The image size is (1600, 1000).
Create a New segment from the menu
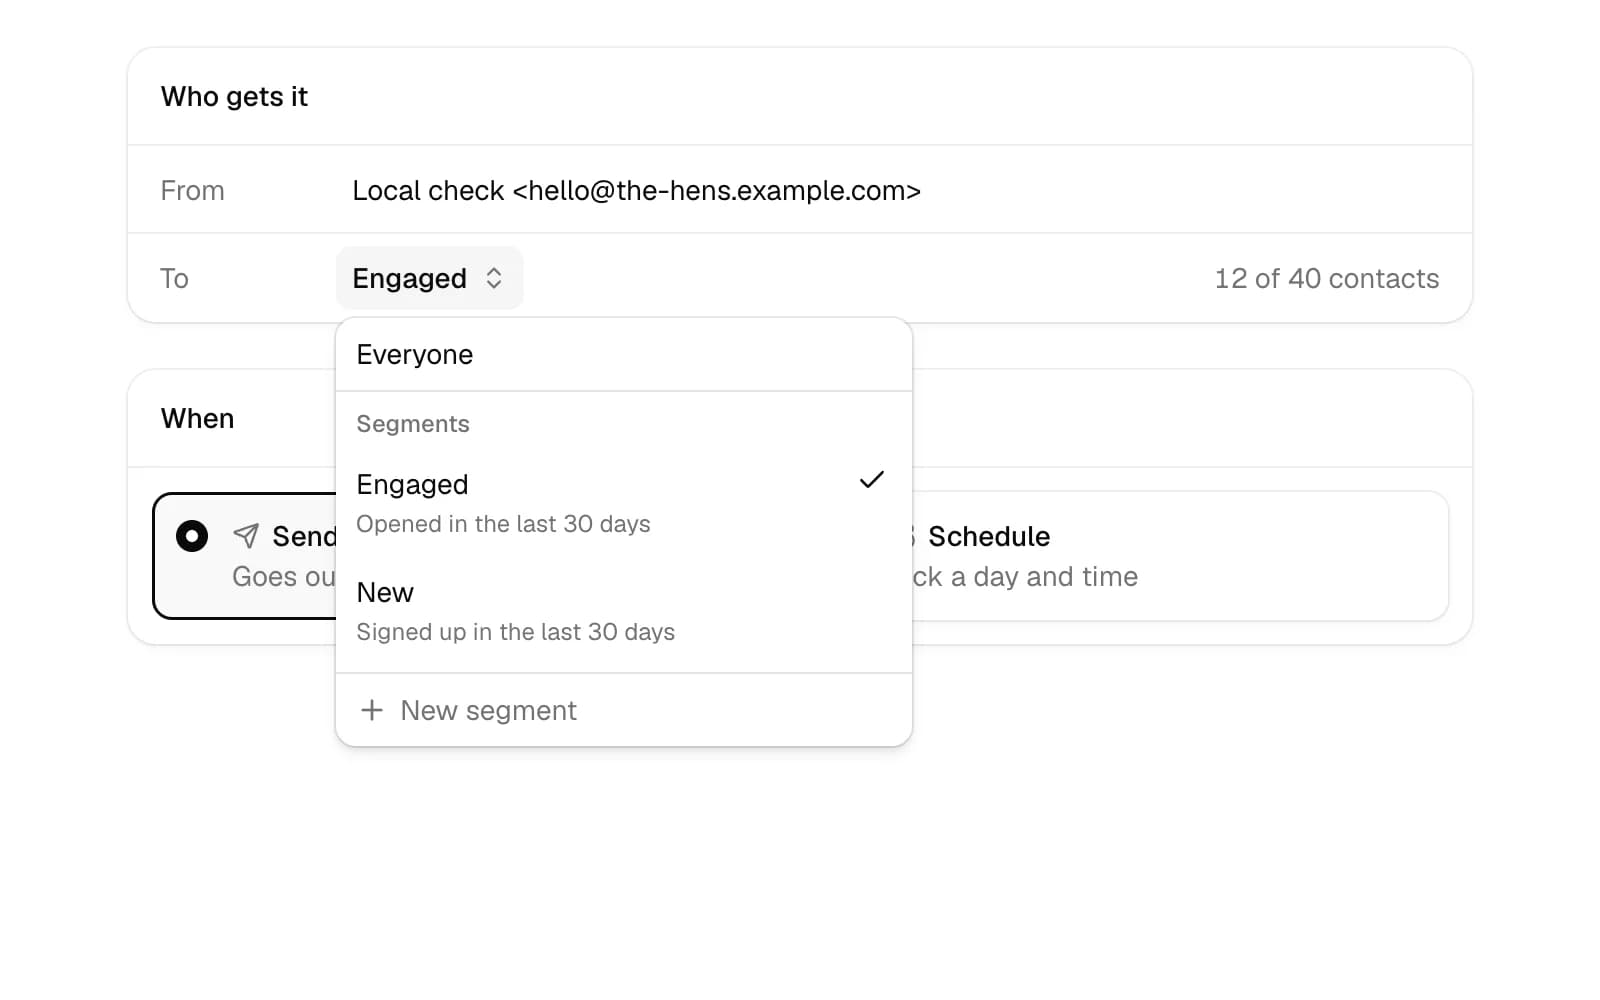click(624, 710)
